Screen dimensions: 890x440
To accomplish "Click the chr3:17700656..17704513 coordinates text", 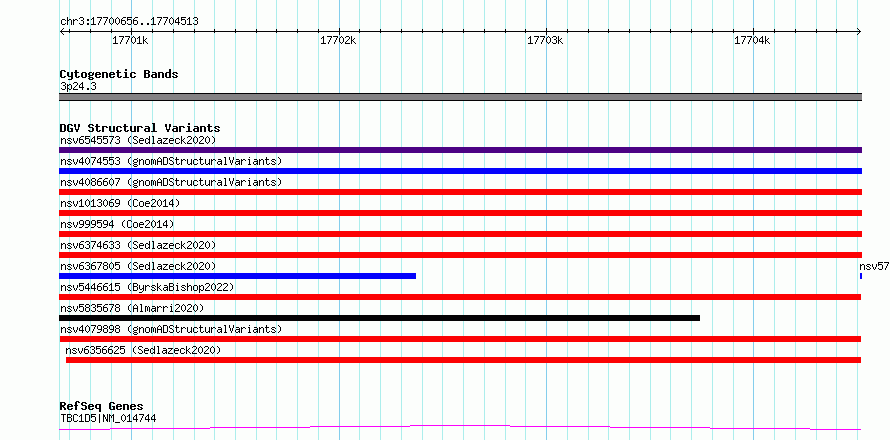I will (129, 22).
